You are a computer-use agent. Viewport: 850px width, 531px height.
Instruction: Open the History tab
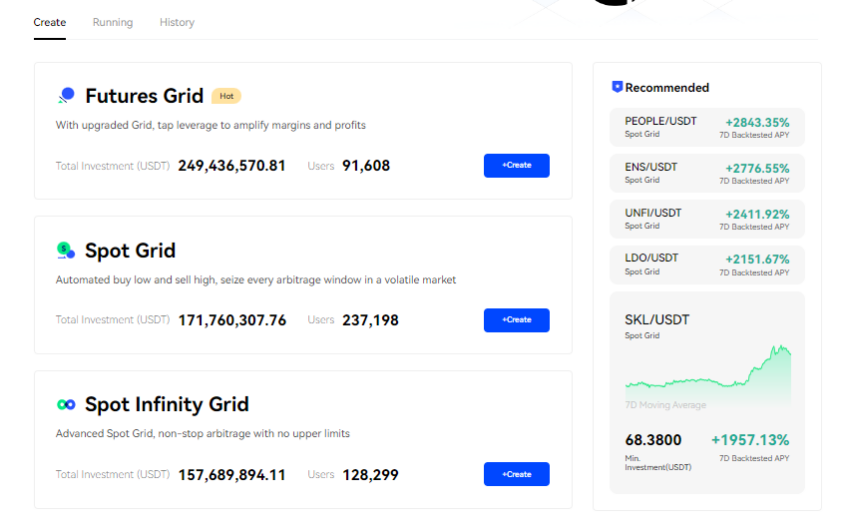(x=177, y=22)
